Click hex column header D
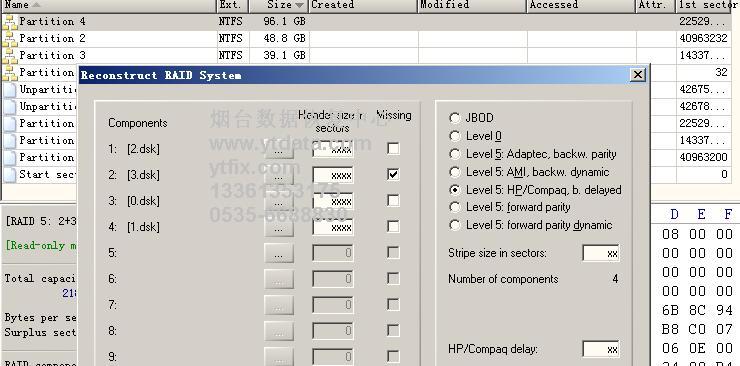This screenshot has height=366, width=740. point(674,215)
